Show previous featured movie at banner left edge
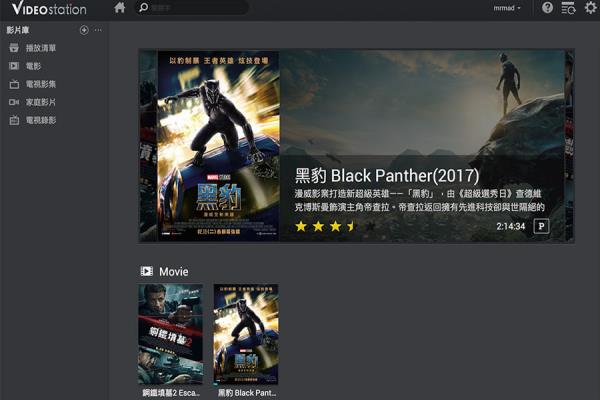600x400 pixels. (x=148, y=146)
